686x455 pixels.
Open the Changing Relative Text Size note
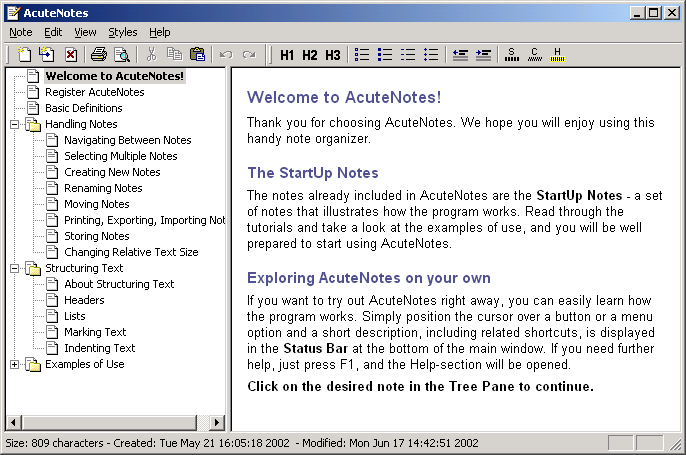pos(131,252)
